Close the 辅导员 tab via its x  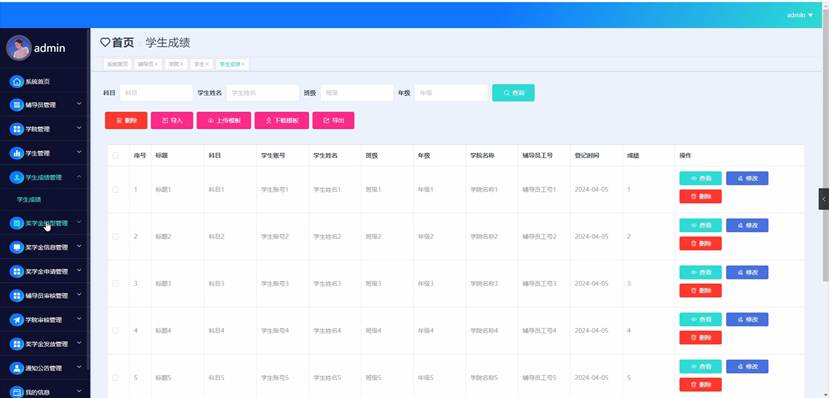point(156,64)
